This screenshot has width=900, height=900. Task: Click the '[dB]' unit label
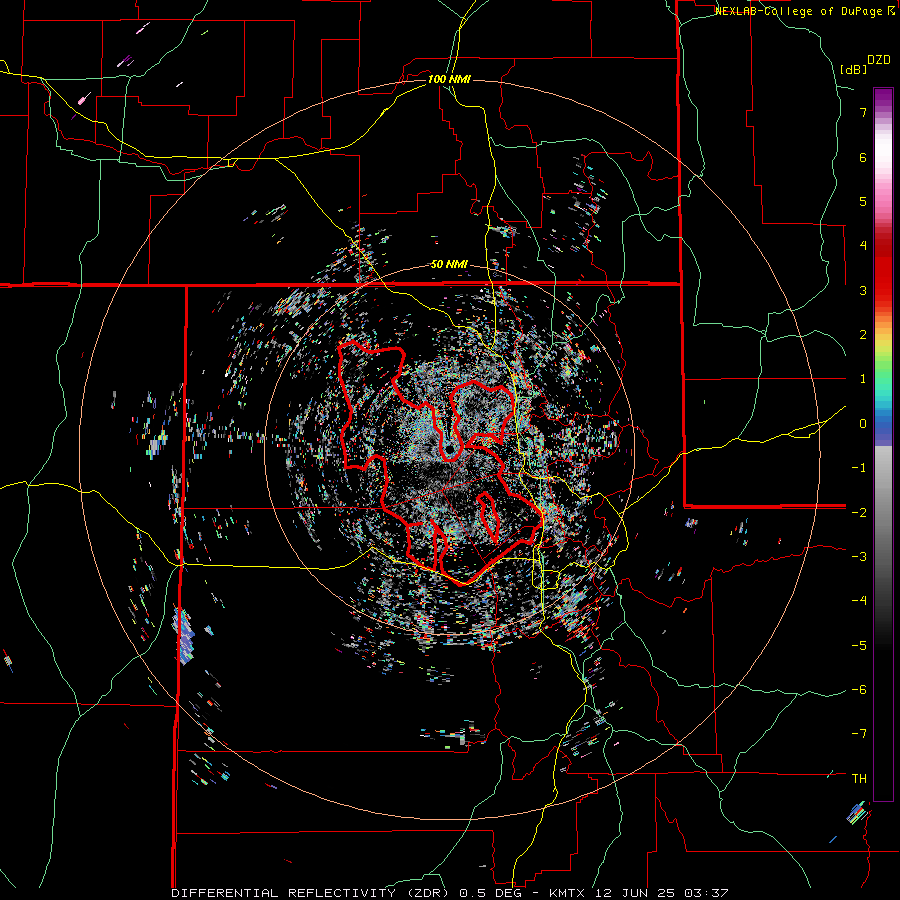click(x=853, y=69)
